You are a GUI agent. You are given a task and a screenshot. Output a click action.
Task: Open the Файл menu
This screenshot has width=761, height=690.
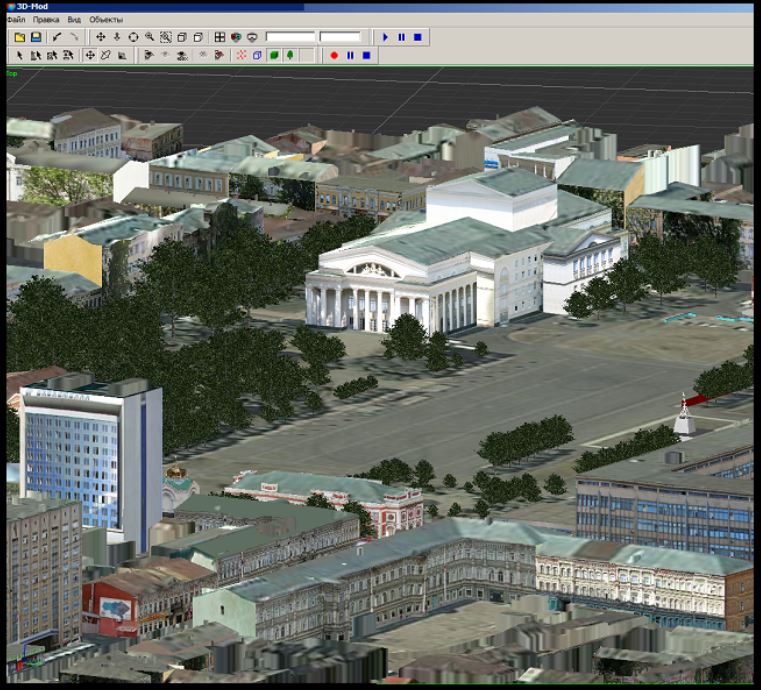click(16, 19)
